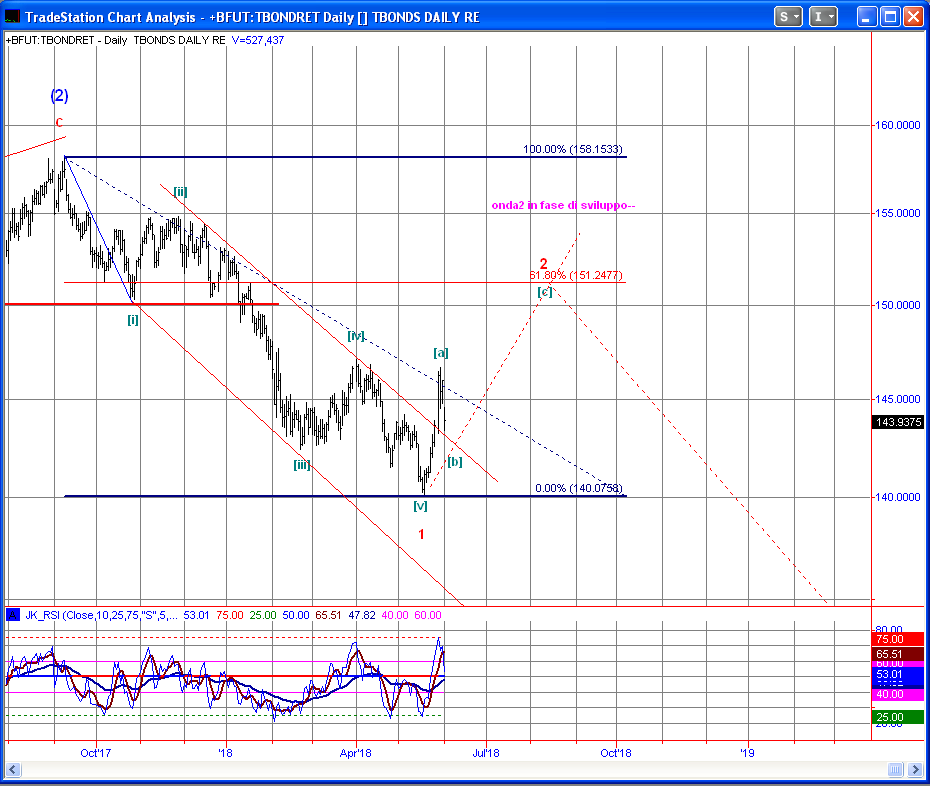Click the green 25.00 RSI level tag

coord(898,717)
